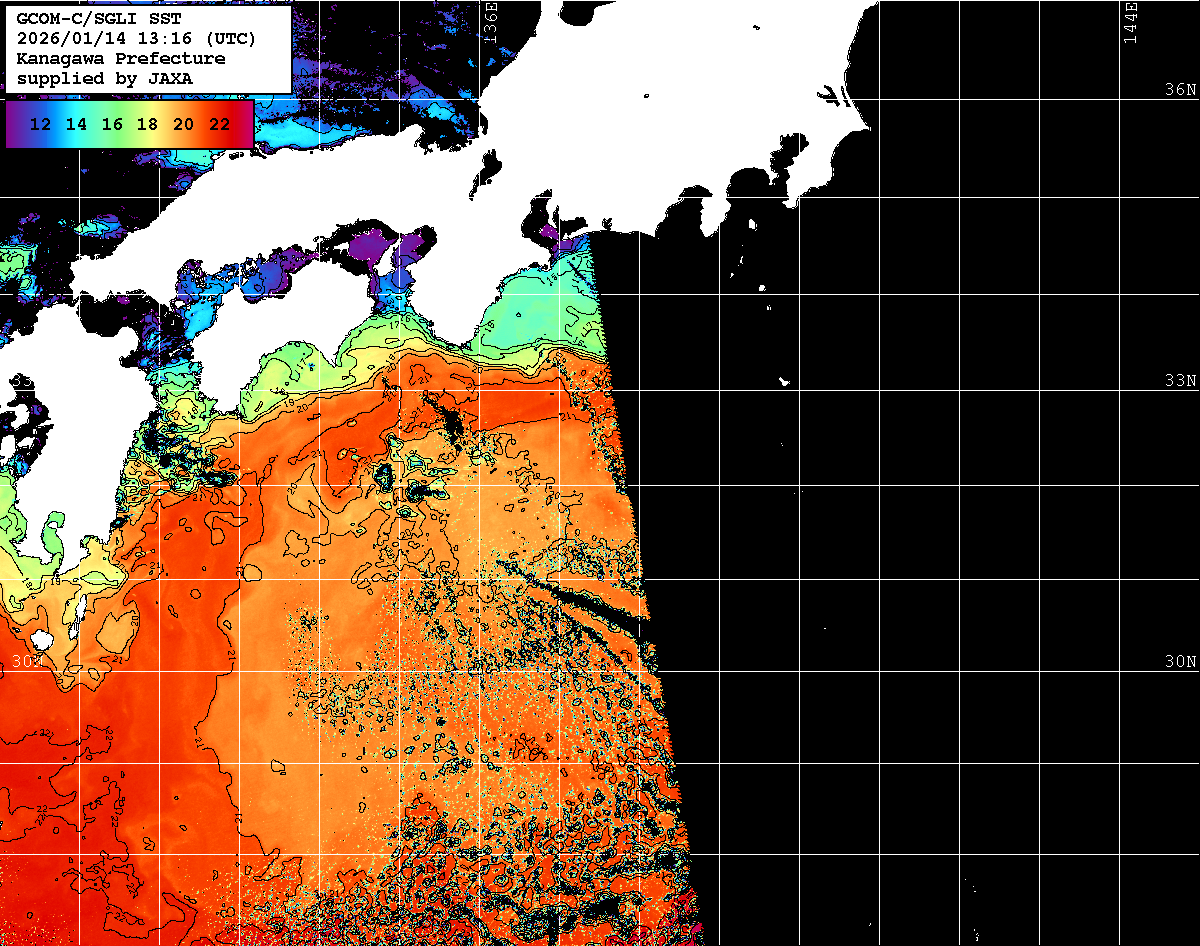Click the 136E longitude label
The image size is (1200, 946).
click(x=490, y=22)
